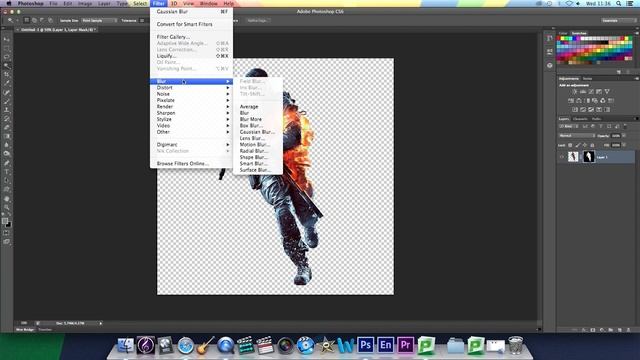The width and height of the screenshot is (640, 360).
Task: Choose Gaussian Blur... in Blur submenu
Action: pyautogui.click(x=258, y=132)
